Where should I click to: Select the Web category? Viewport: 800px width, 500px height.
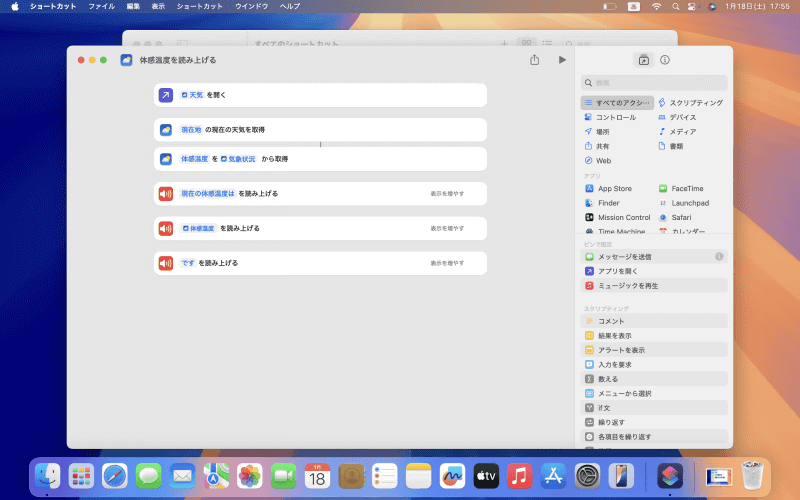598,160
